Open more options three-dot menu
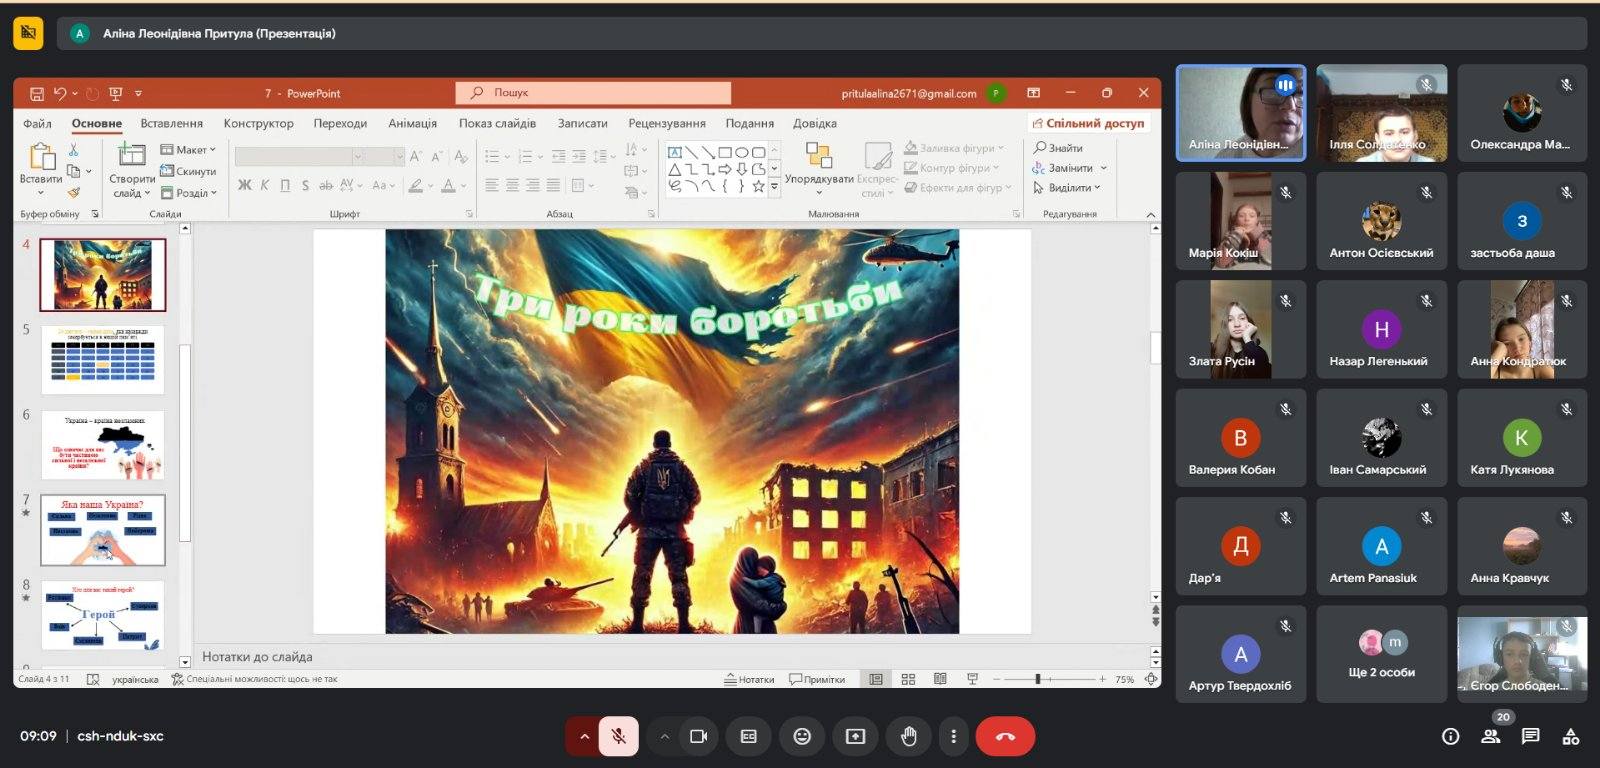 point(953,737)
